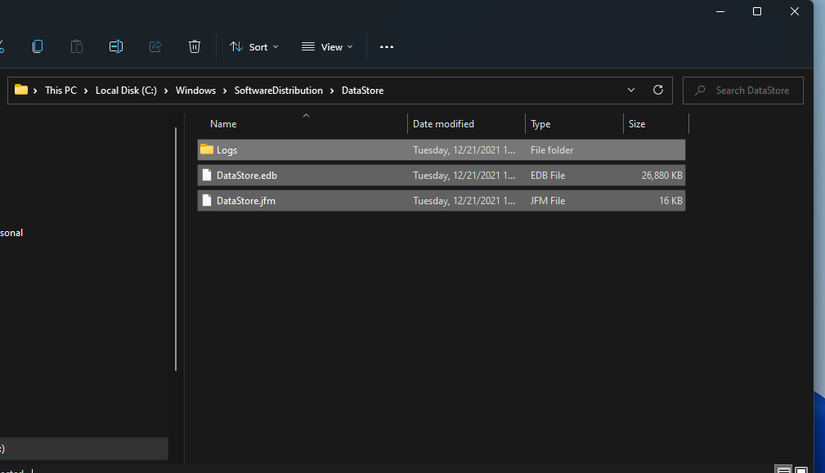825x473 pixels.
Task: Navigate to Local Disk (C:) breadcrumb
Action: click(x=126, y=90)
